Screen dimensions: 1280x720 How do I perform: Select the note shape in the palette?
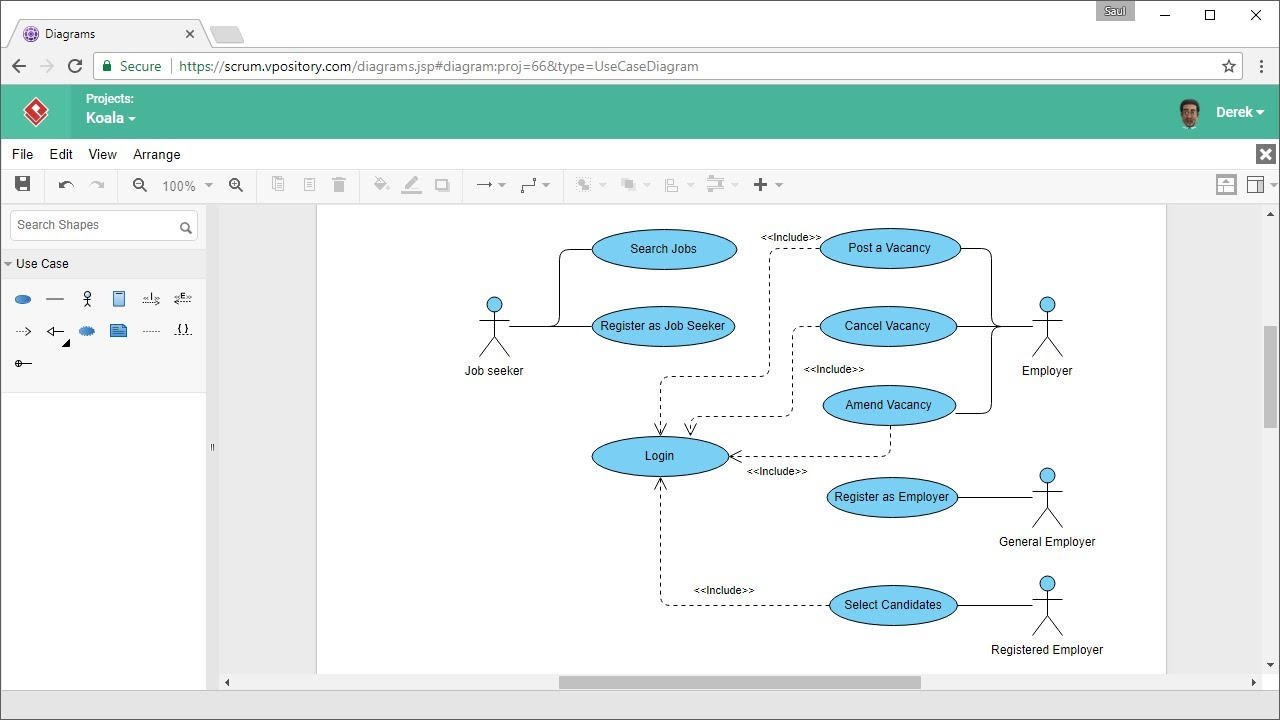(119, 330)
